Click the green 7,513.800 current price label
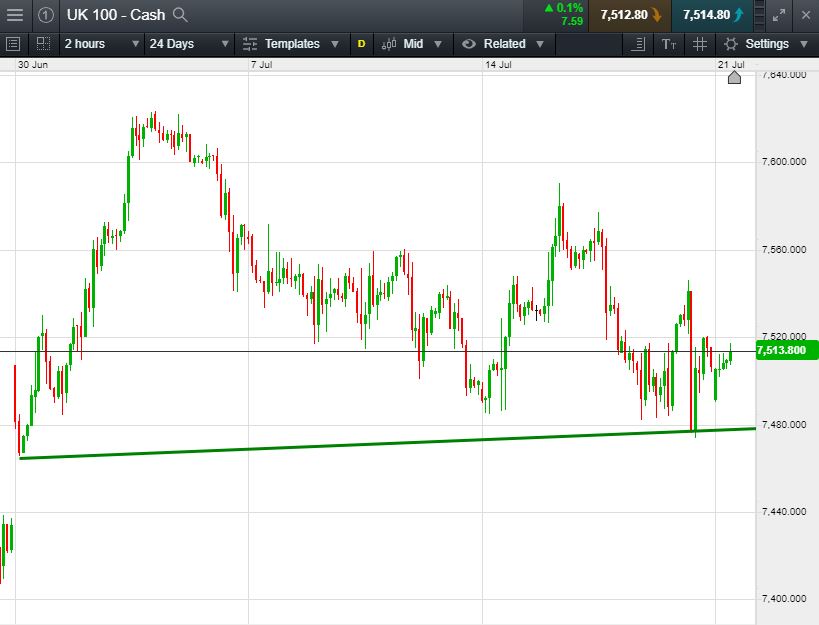The image size is (819, 625). click(785, 350)
